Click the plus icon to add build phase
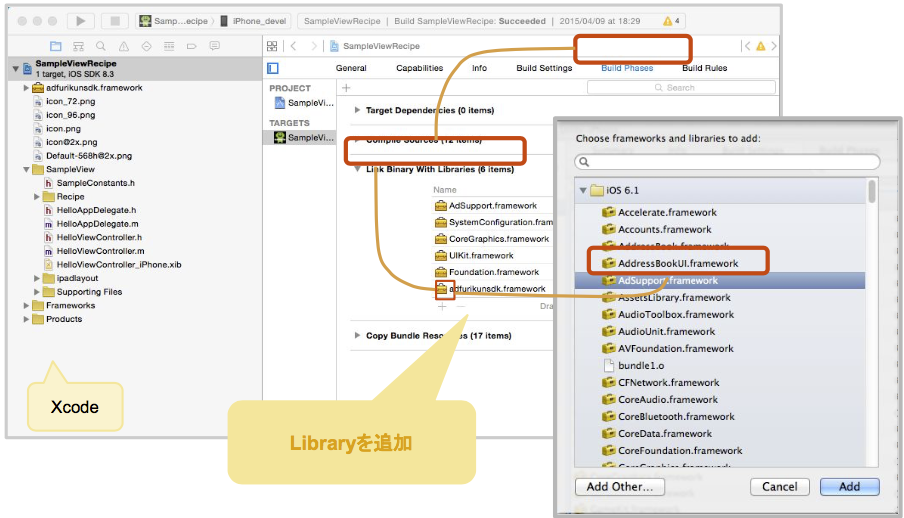Screen dimensions: 904x518 click(x=346, y=88)
